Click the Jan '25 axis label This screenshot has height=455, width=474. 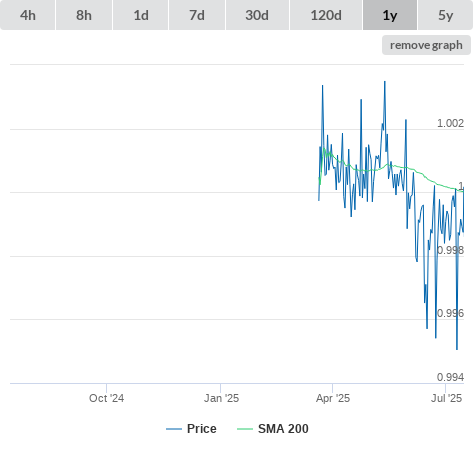point(221,398)
